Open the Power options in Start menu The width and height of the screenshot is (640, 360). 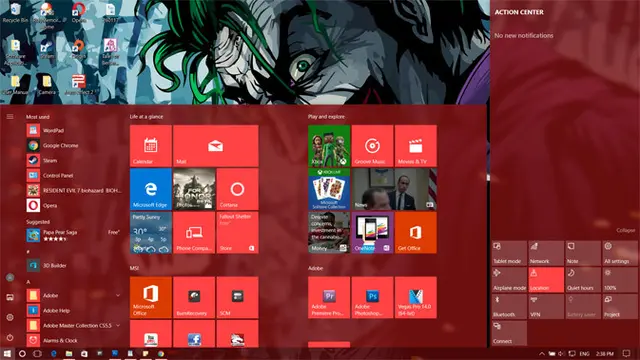(x=10, y=338)
